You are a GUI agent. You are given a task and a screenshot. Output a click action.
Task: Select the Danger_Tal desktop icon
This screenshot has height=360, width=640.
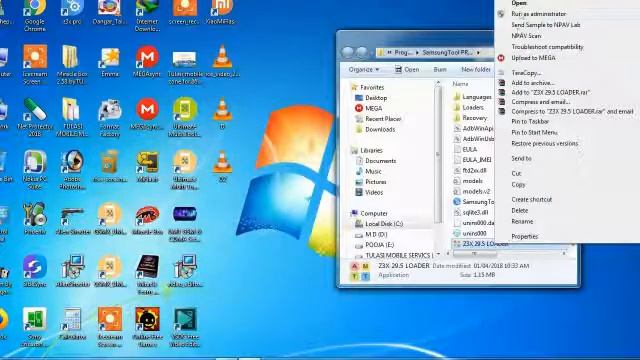pos(109,12)
